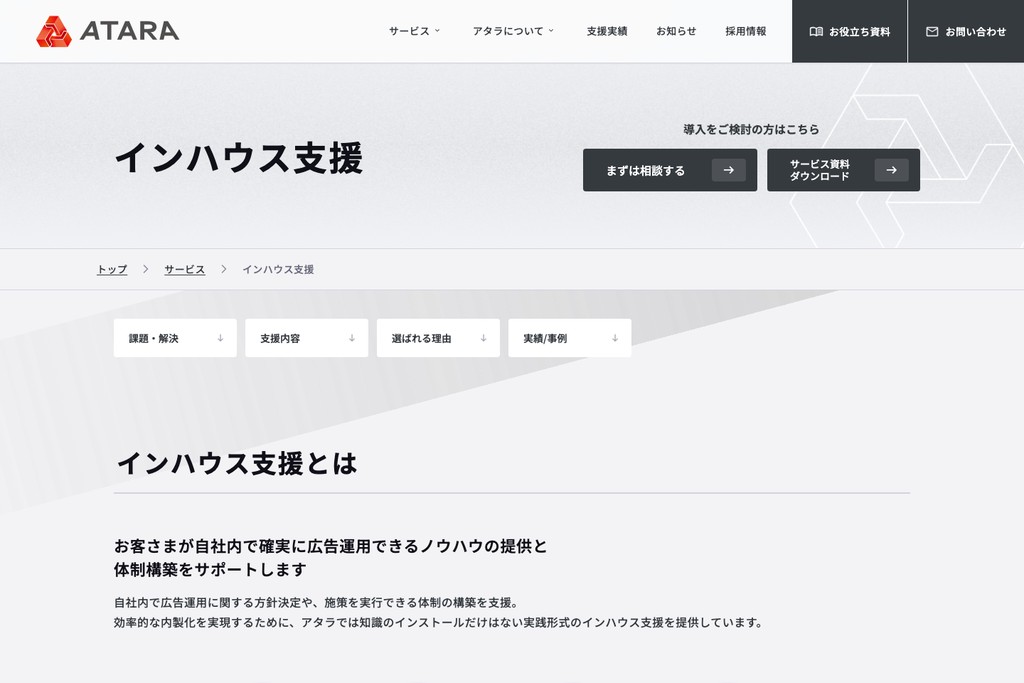Click the down arrow on 課題・解決
The image size is (1024, 683).
pos(220,338)
